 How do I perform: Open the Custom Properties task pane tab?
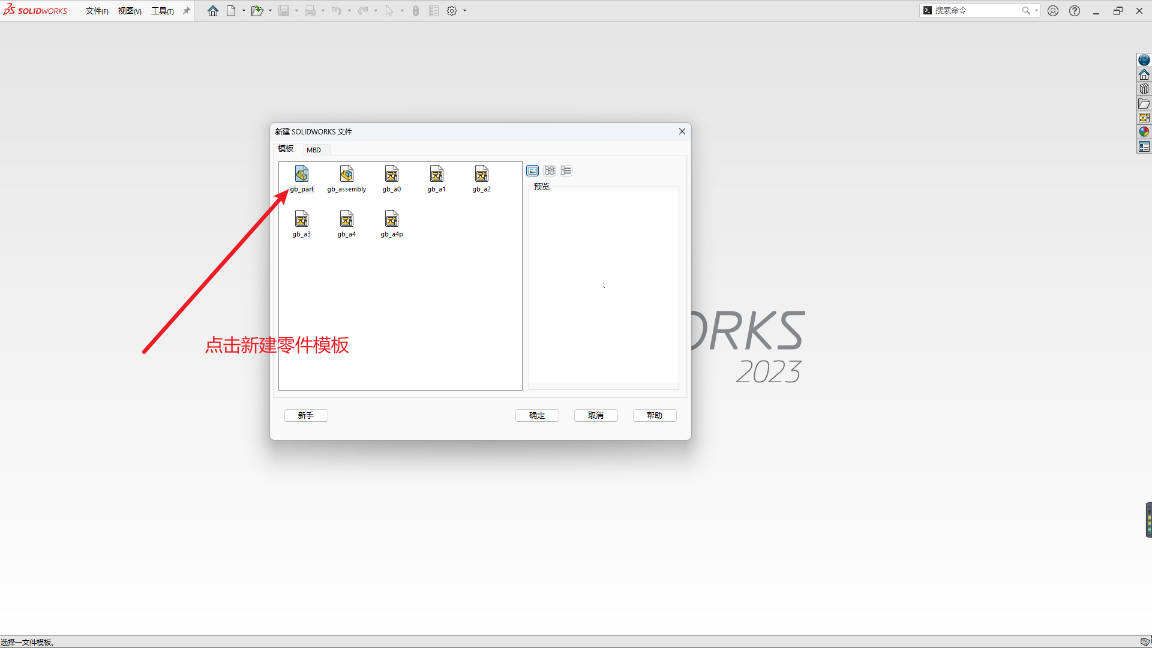1144,146
